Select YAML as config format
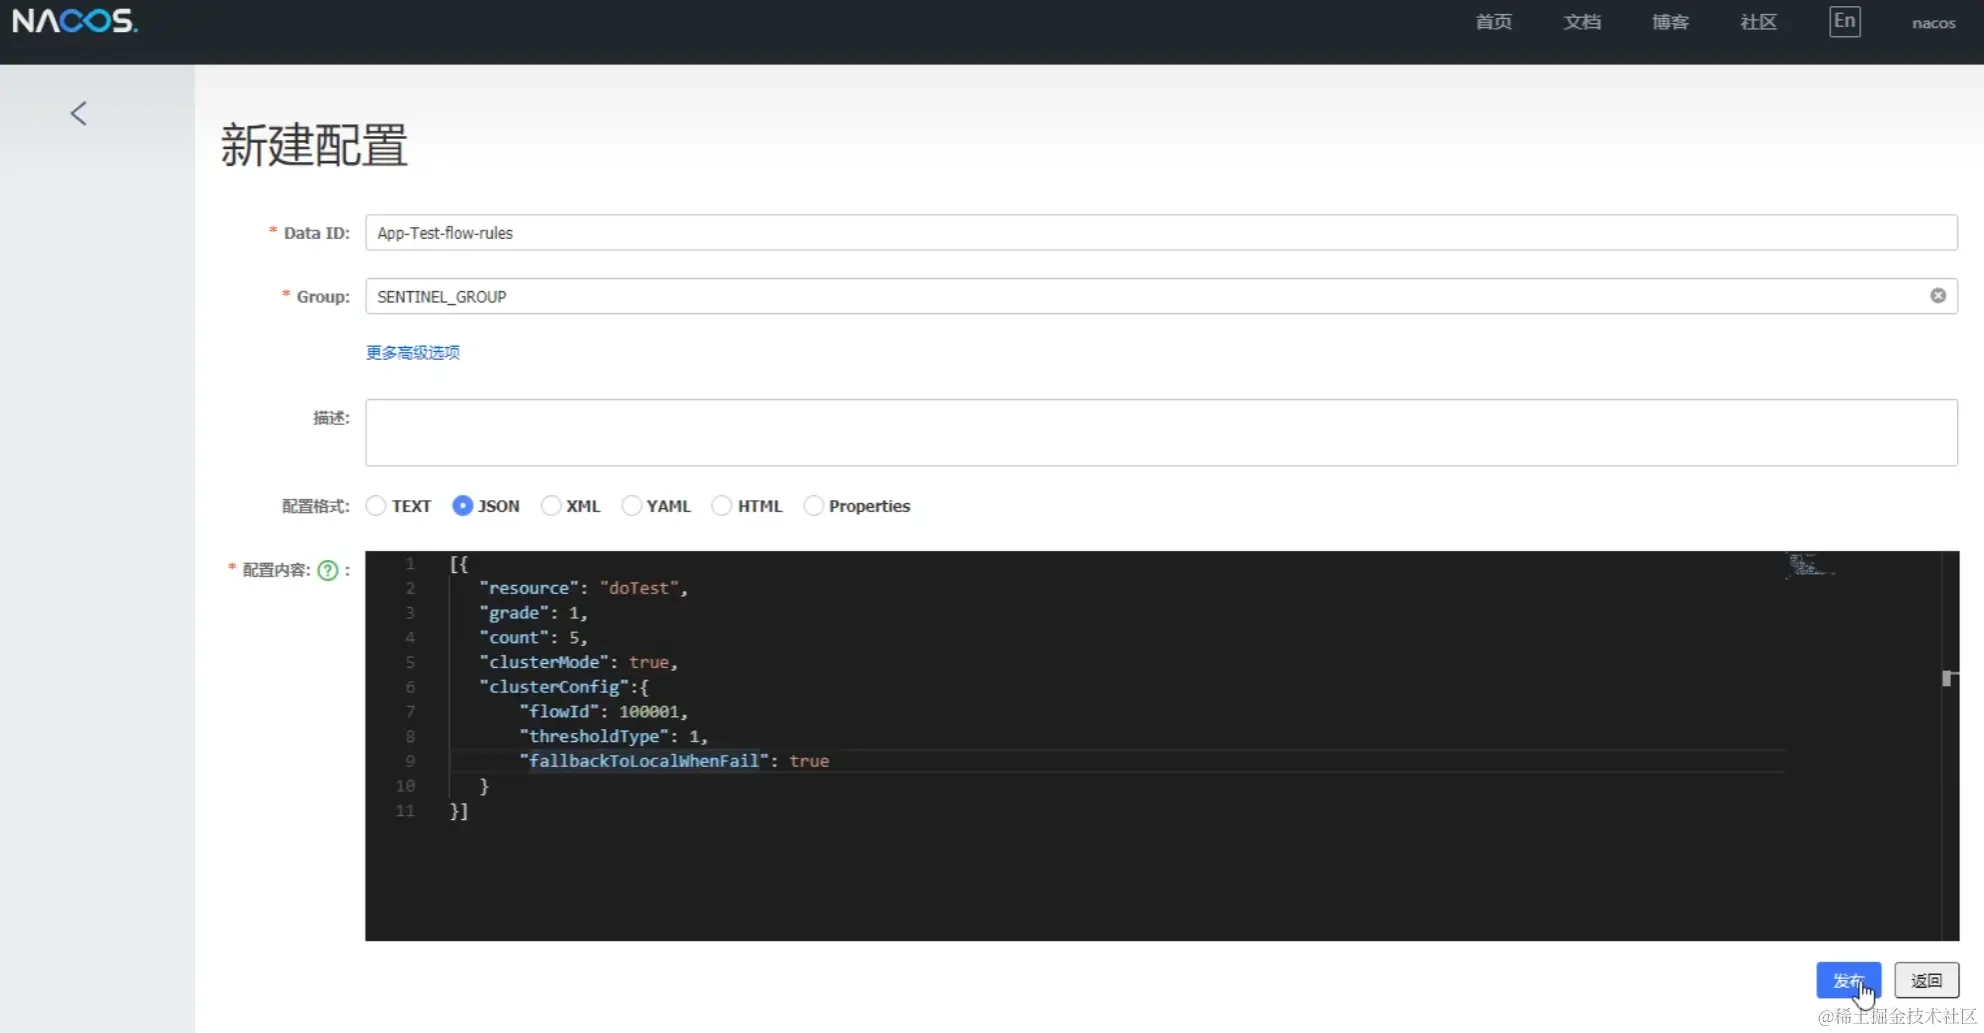Screen dimensions: 1984x1033 click(631, 506)
